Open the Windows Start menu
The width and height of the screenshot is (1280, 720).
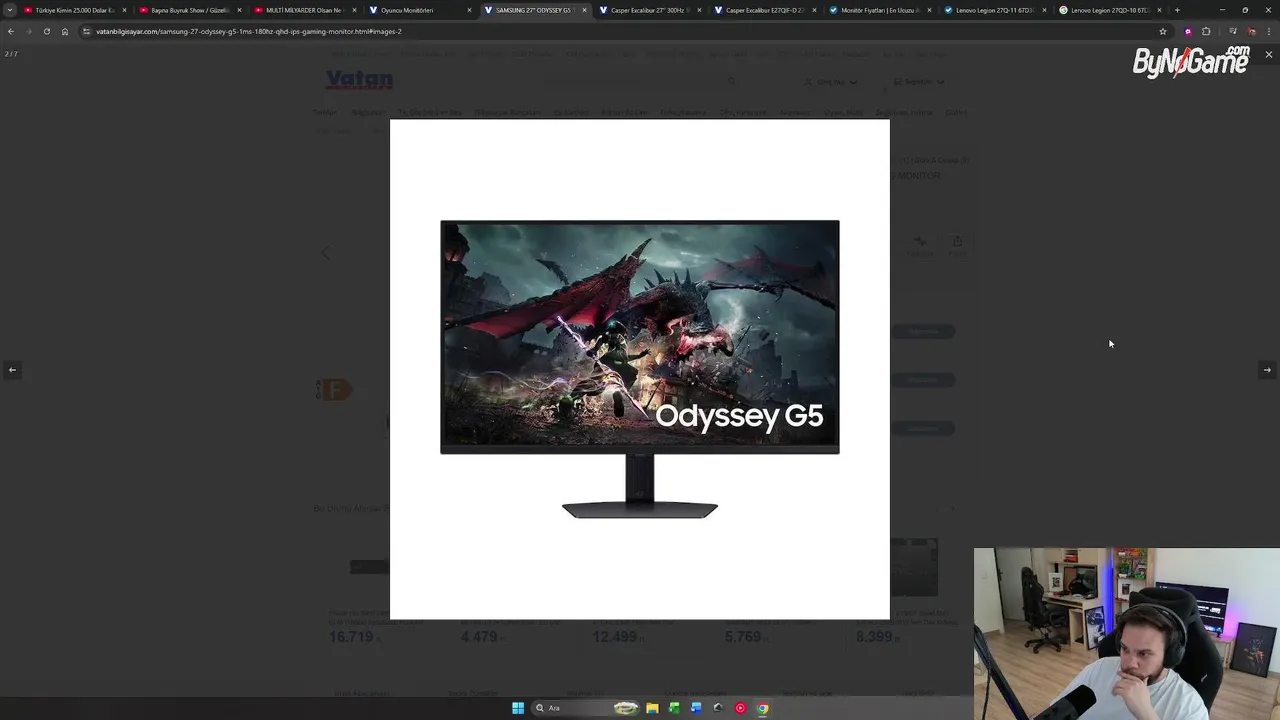click(518, 708)
